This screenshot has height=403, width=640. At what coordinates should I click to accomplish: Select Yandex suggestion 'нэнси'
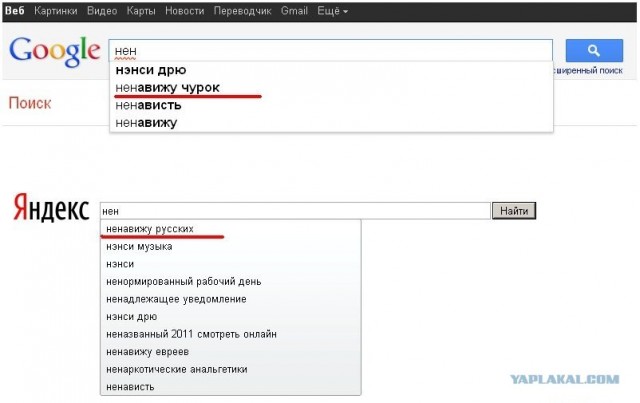pyautogui.click(x=231, y=264)
